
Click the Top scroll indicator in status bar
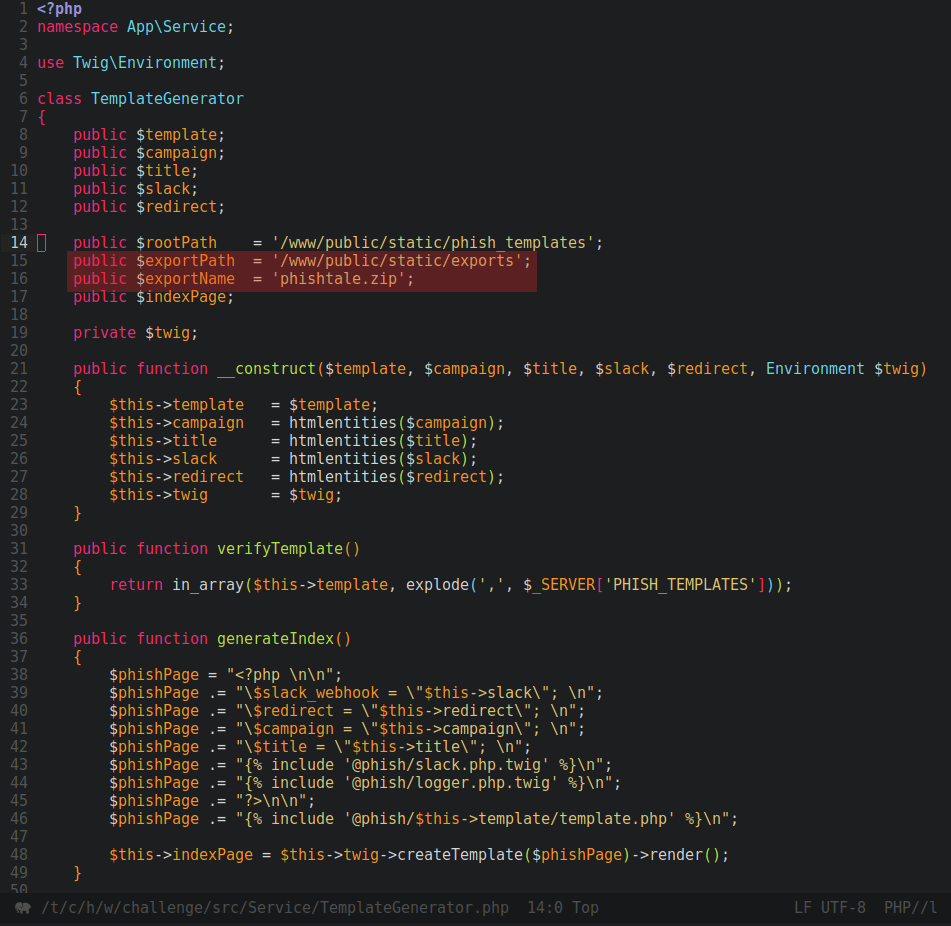coord(585,907)
